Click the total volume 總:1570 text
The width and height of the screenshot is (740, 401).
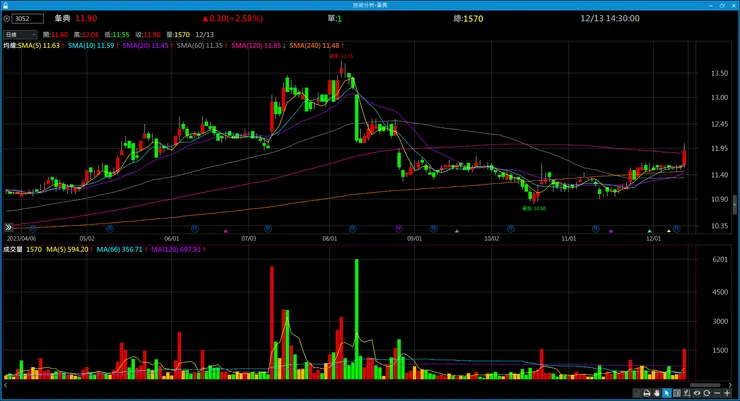point(468,18)
